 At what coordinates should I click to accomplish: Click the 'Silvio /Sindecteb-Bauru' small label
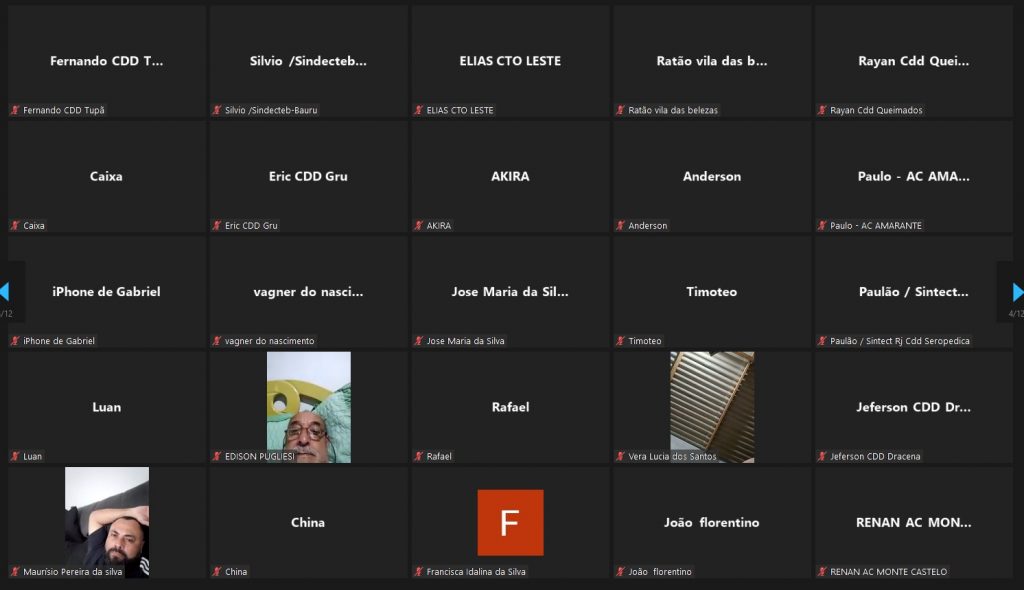[271, 110]
